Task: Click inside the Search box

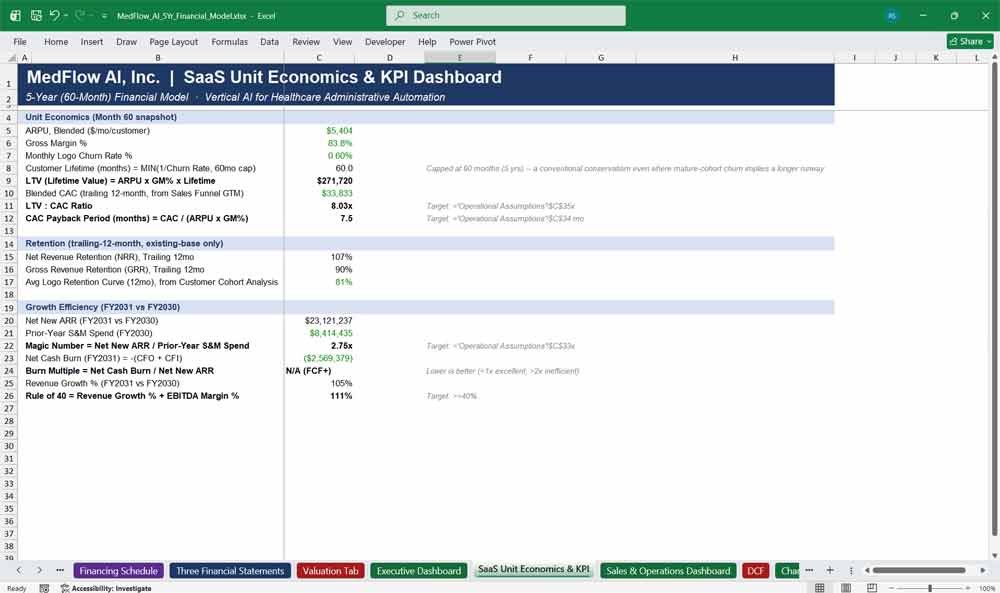Action: point(506,15)
